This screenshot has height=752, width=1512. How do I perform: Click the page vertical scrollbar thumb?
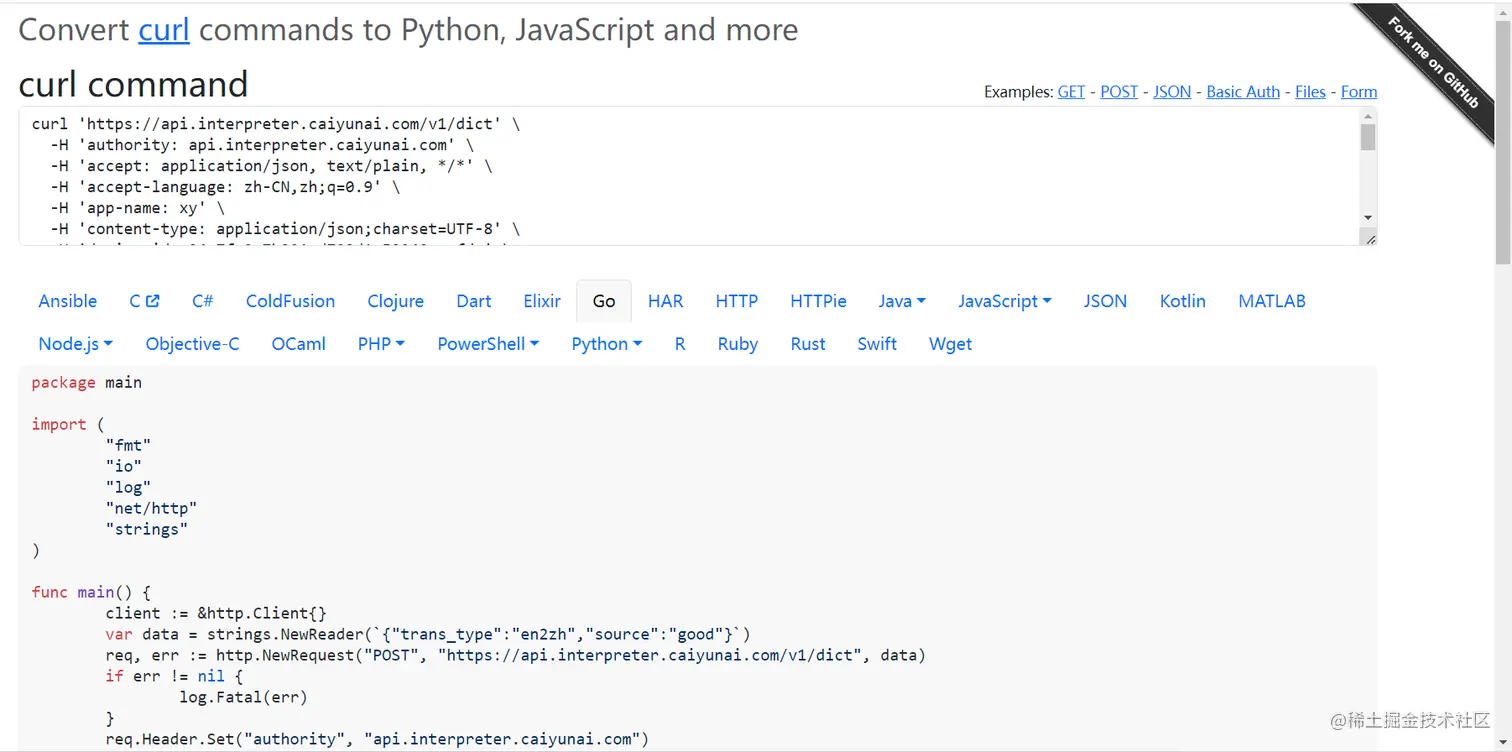pos(1503,140)
